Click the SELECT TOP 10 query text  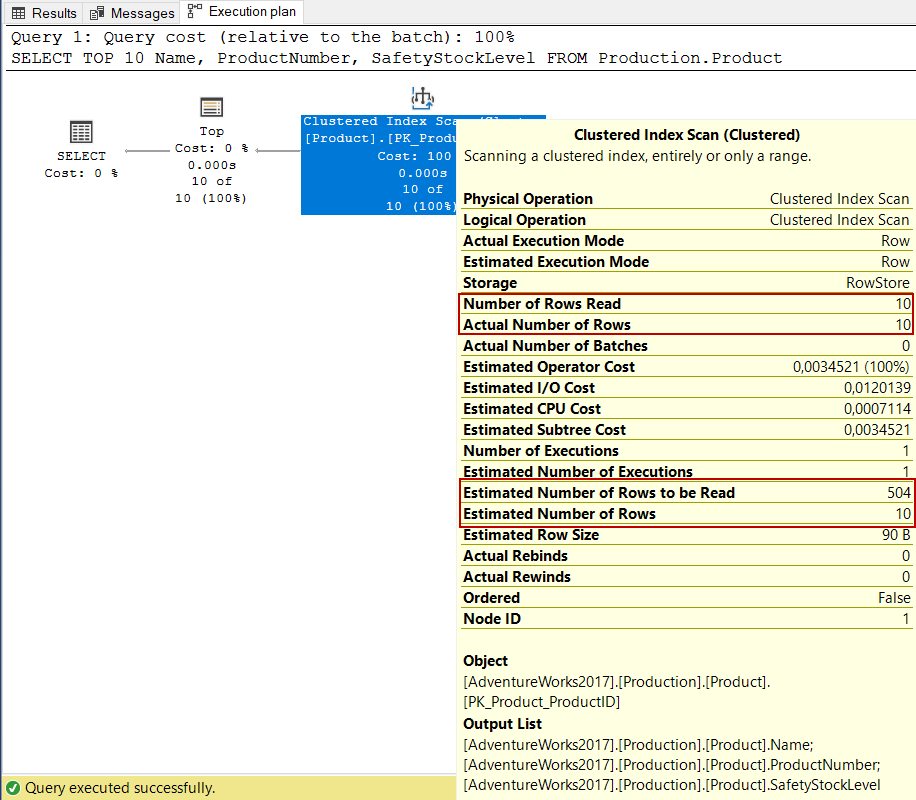click(396, 58)
